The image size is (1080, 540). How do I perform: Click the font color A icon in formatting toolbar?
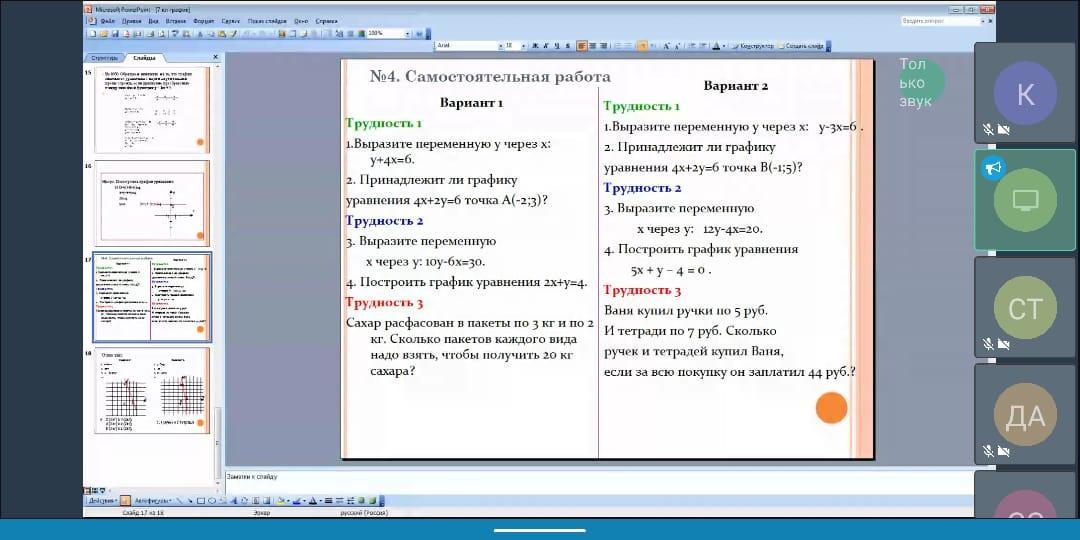(x=716, y=46)
